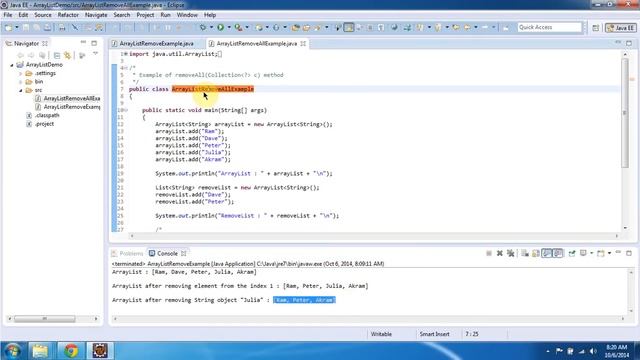Toggle Show Console on standard output change

tap(547, 253)
